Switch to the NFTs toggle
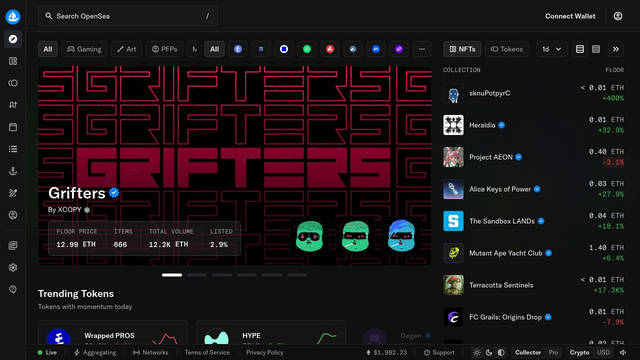This screenshot has width=640, height=360. pyautogui.click(x=462, y=49)
